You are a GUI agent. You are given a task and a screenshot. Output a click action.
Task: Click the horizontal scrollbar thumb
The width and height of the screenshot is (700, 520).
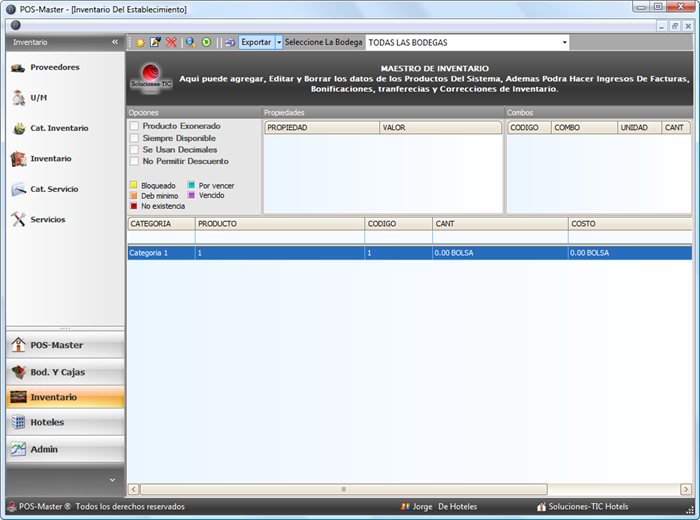point(344,489)
